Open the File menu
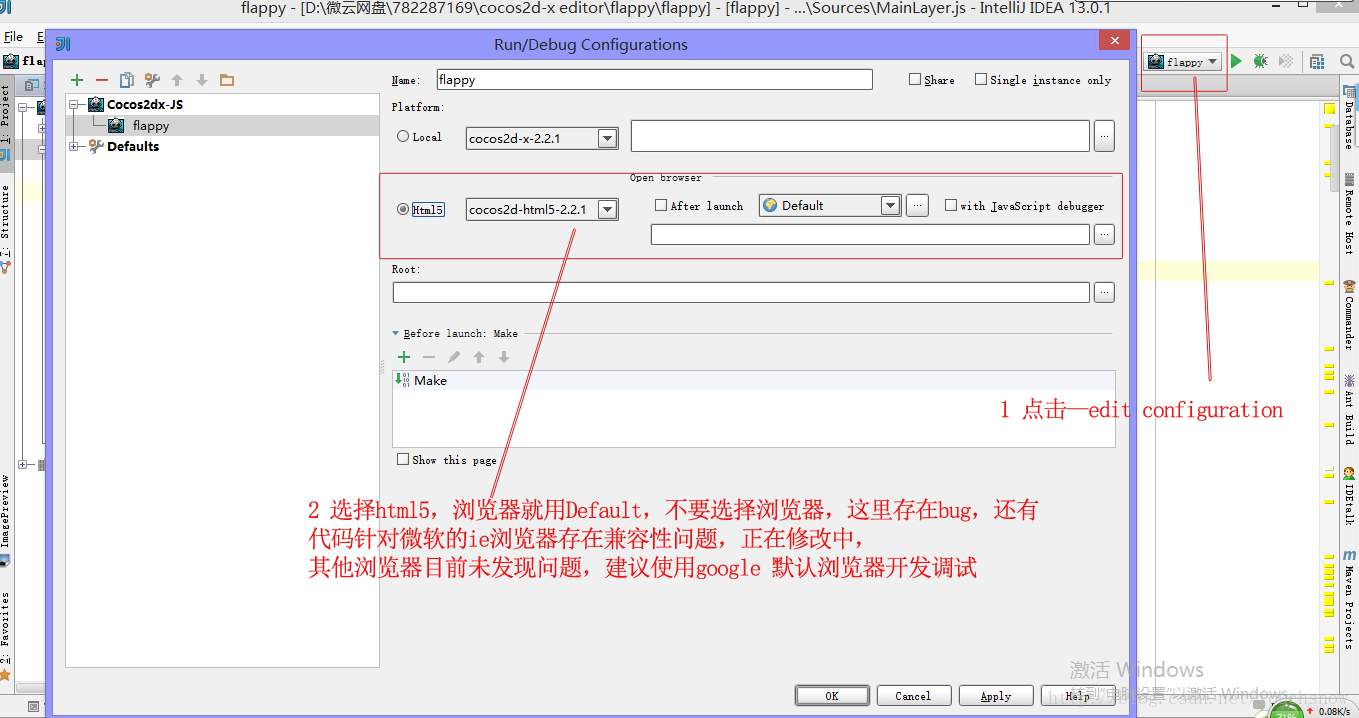 coord(13,37)
